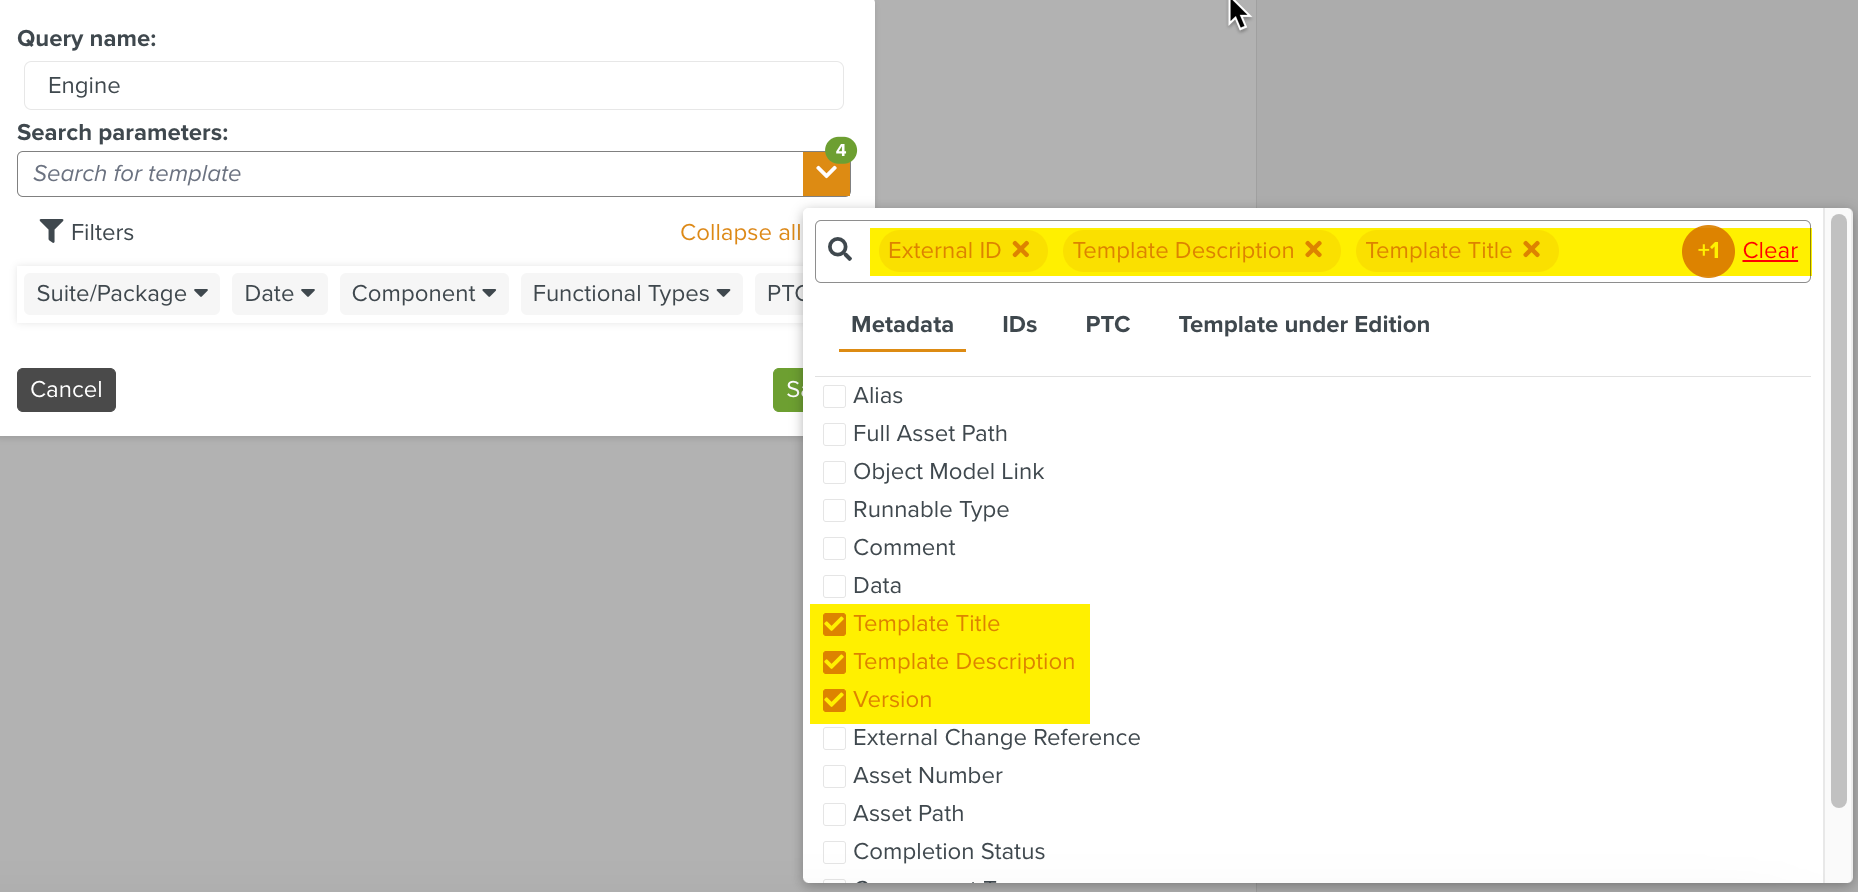Expand the Date filter dropdown
This screenshot has height=892, width=1858.
tap(280, 294)
